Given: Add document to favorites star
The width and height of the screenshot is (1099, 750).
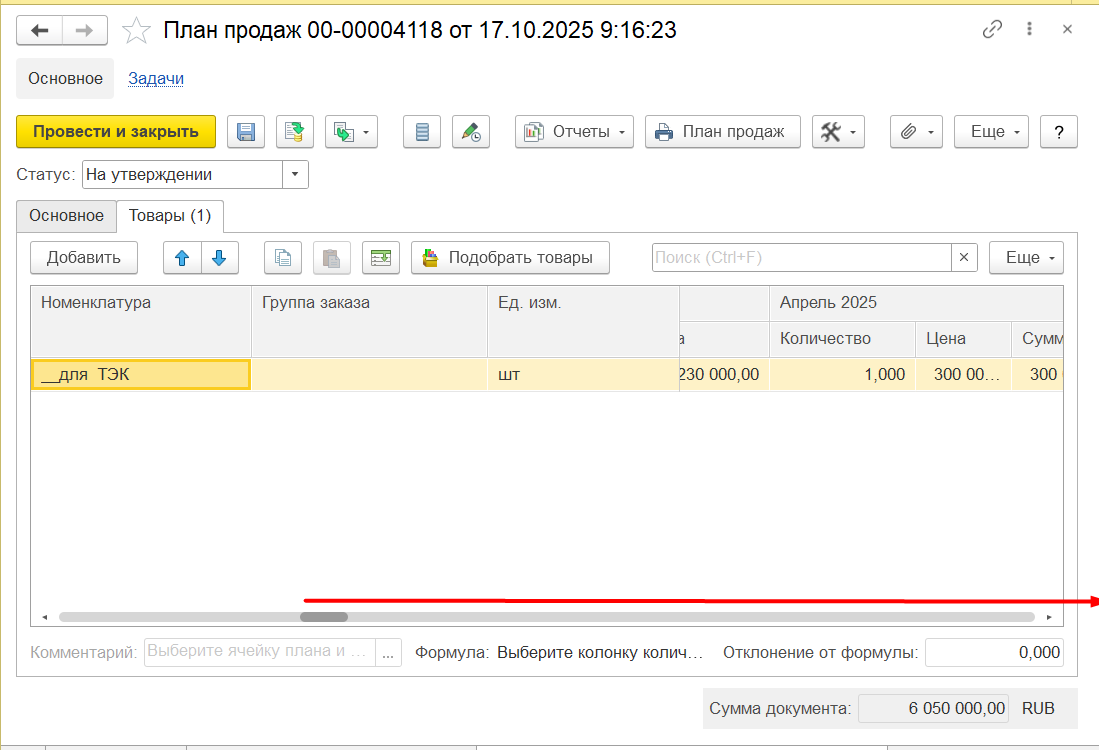Looking at the screenshot, I should point(136,31).
